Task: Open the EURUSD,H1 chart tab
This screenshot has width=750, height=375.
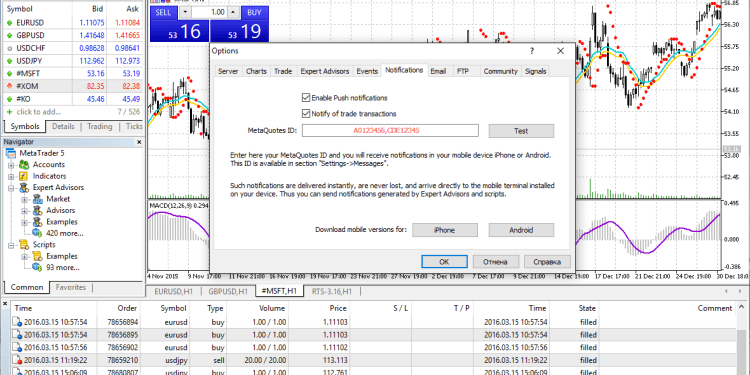Action: [173, 291]
